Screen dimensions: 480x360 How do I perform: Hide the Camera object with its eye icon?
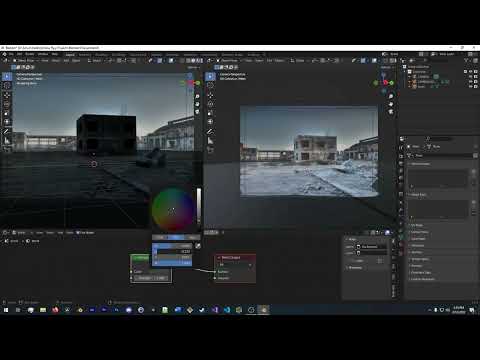tap(470, 77)
